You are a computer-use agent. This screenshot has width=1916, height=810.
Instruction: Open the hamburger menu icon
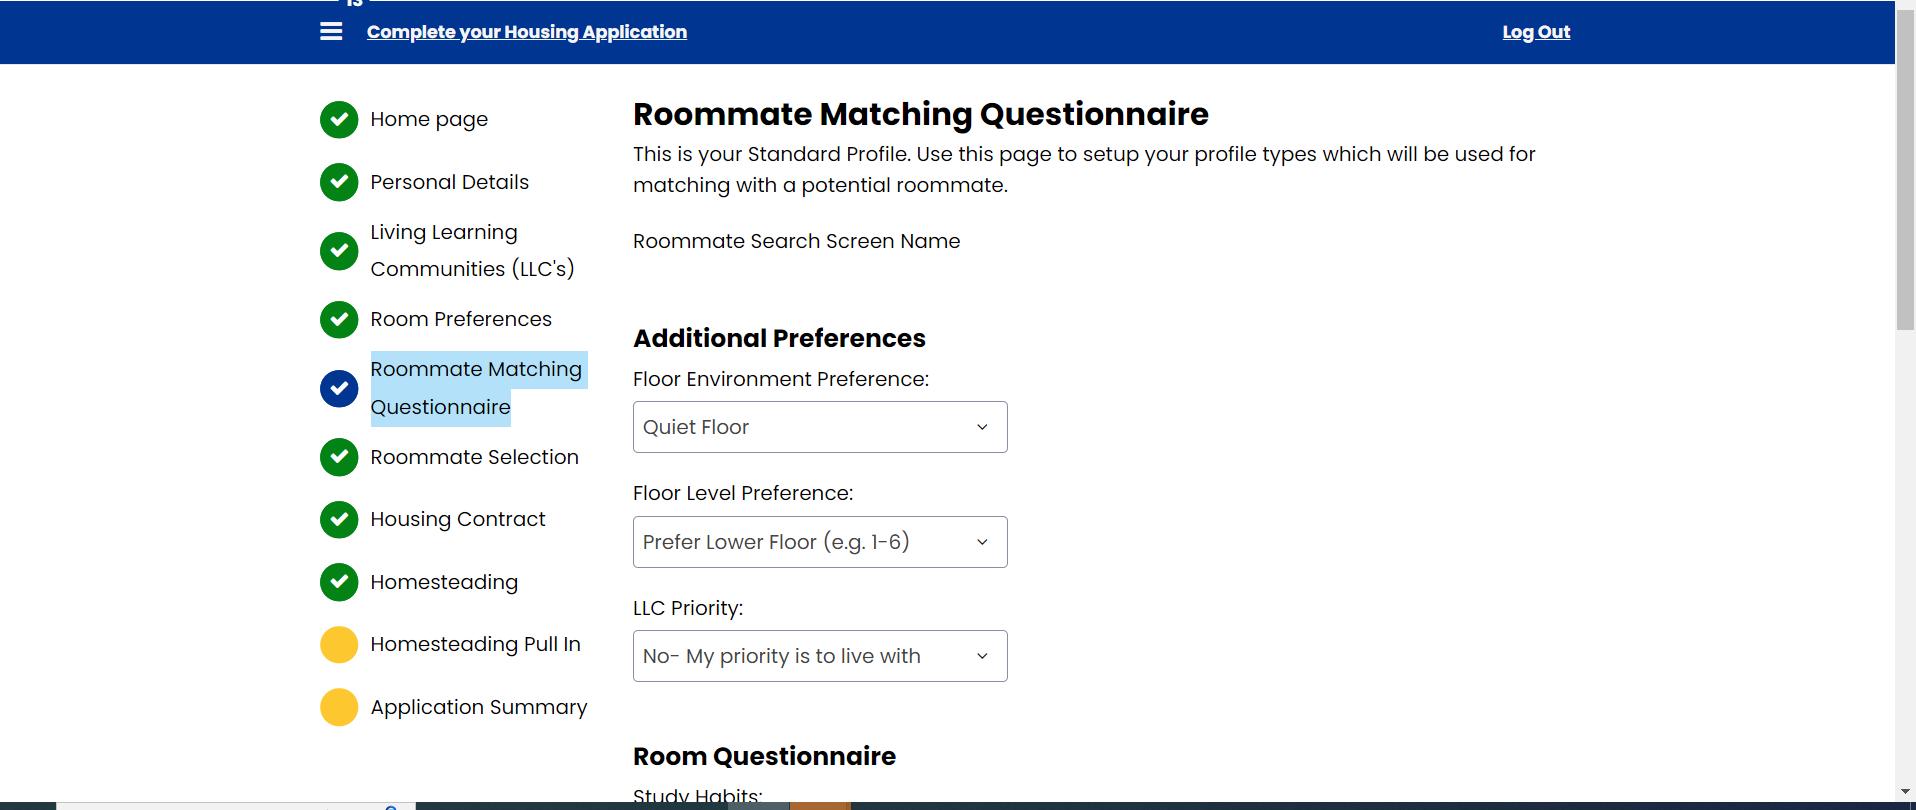click(x=331, y=32)
